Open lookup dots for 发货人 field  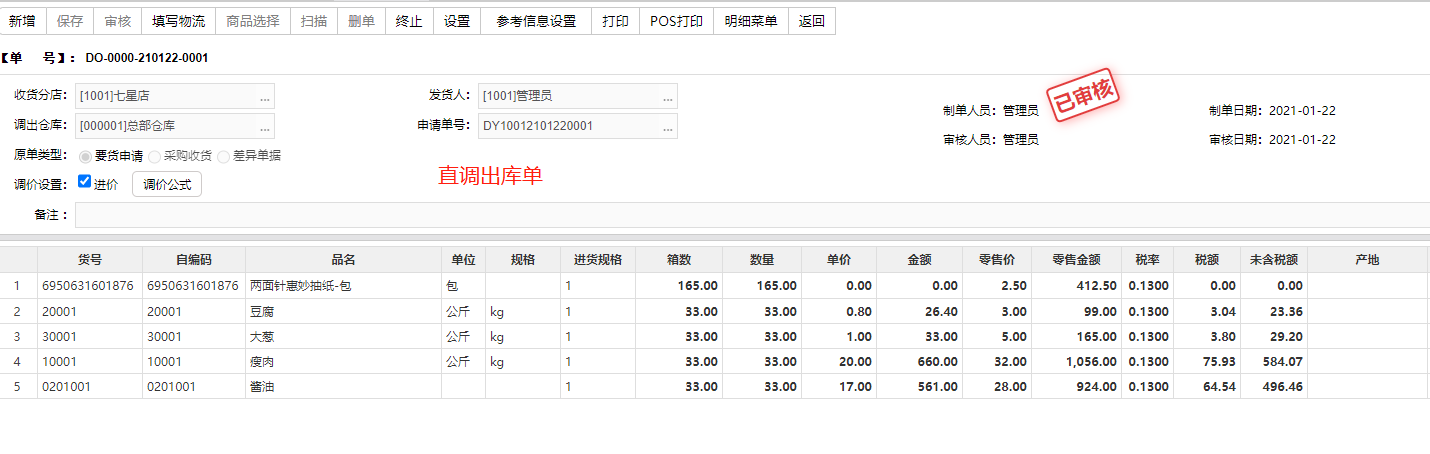pyautogui.click(x=668, y=97)
